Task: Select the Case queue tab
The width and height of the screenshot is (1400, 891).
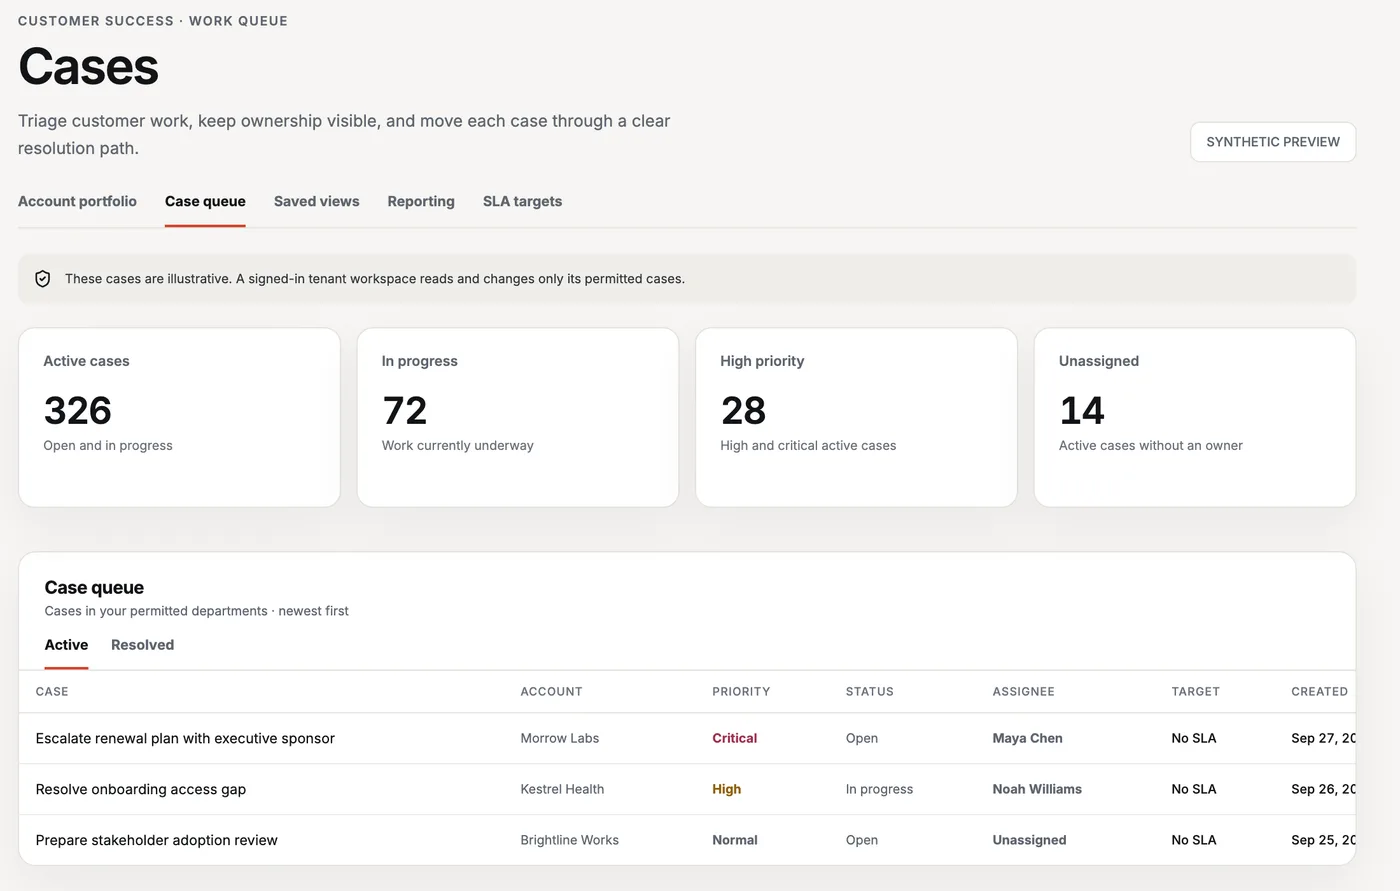Action: point(205,201)
